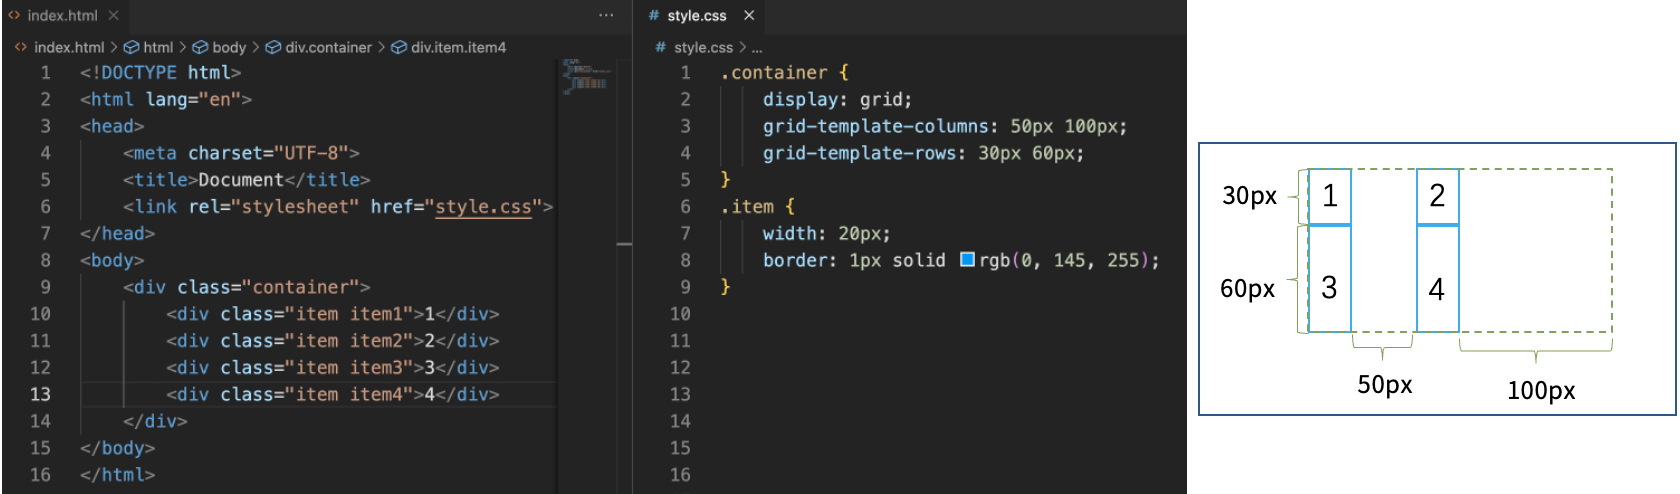Close the index.html editor tab
Image resolution: width=1680 pixels, height=494 pixels.
click(x=114, y=16)
